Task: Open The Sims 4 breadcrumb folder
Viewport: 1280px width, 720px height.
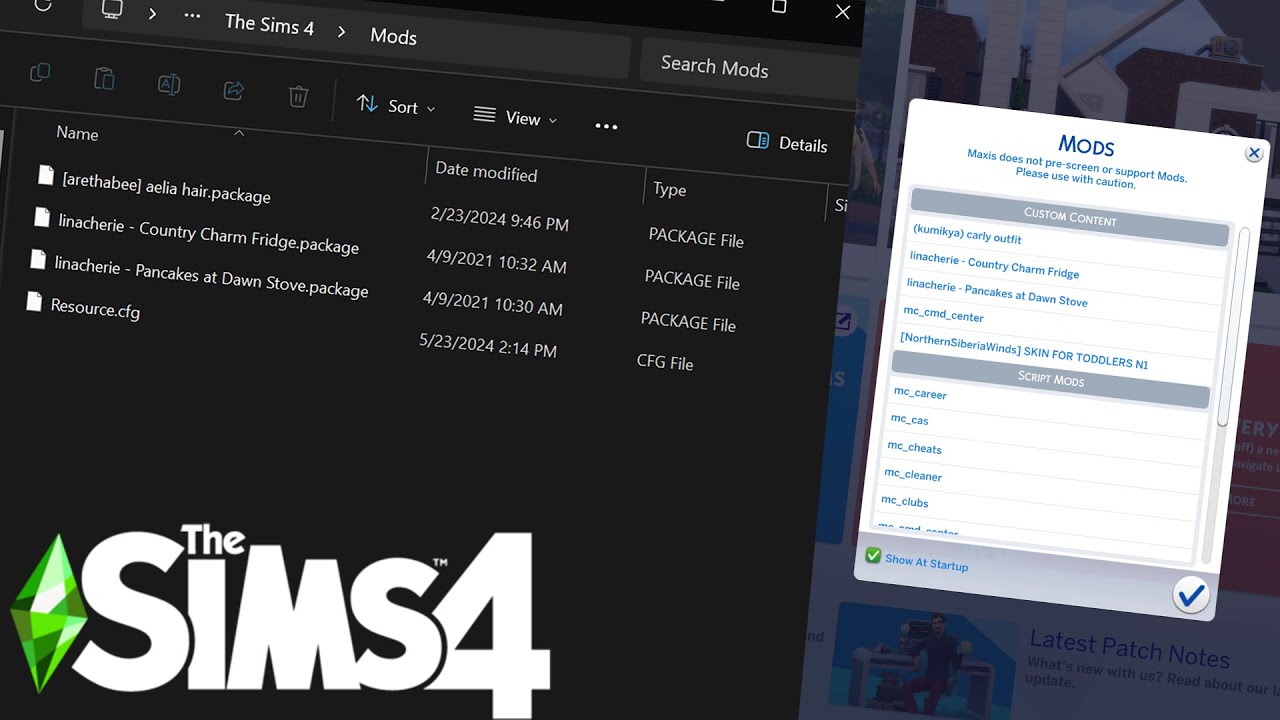Action: tap(269, 25)
